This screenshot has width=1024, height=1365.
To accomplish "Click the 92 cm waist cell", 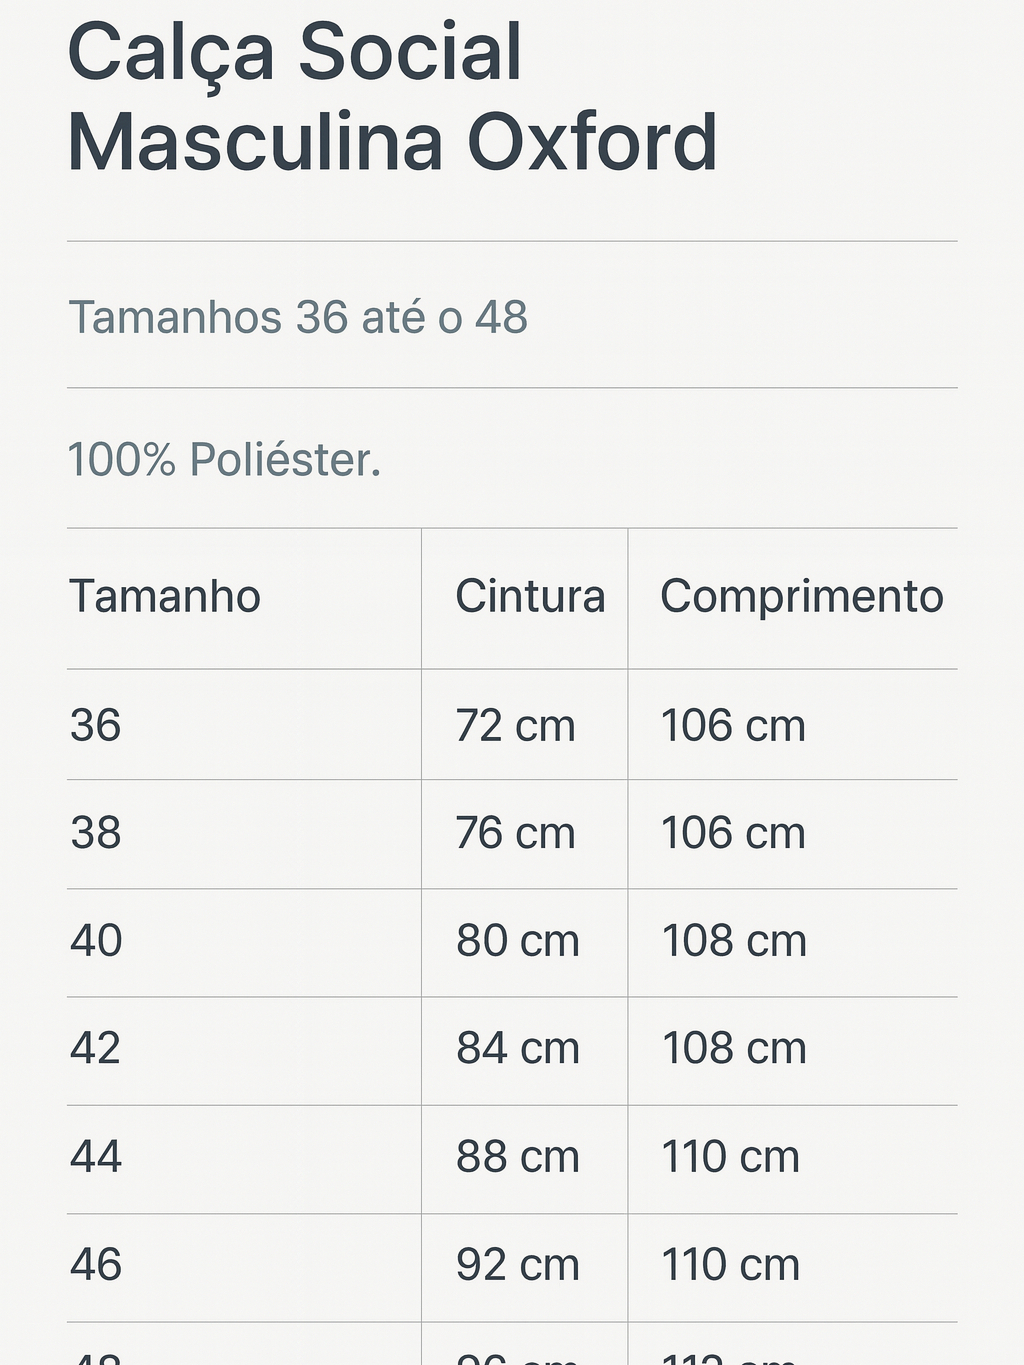I will [517, 1265].
